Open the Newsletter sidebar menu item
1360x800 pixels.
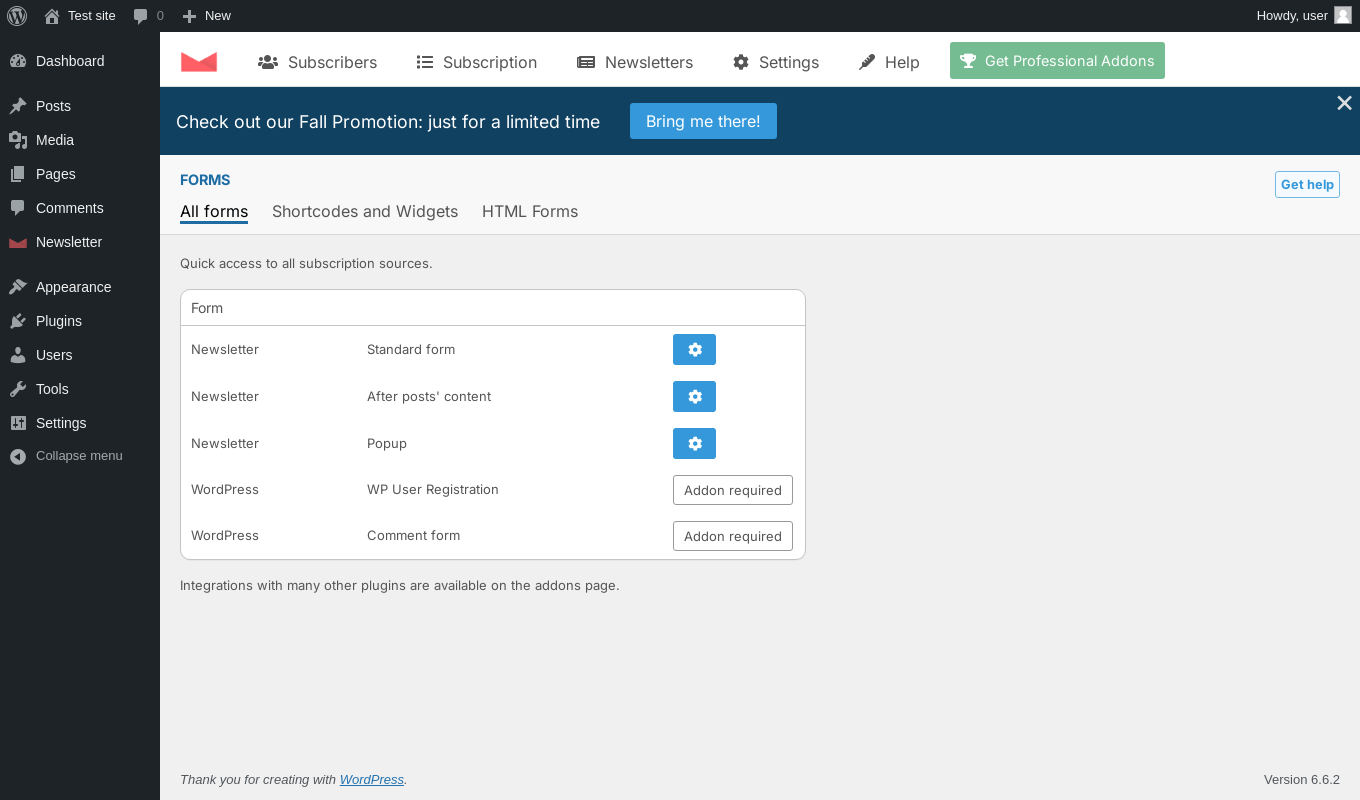tap(80, 242)
